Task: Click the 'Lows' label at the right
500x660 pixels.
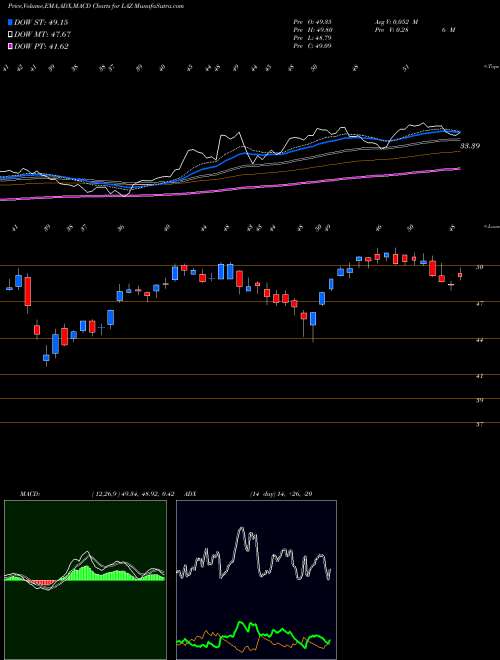Action: tap(491, 226)
